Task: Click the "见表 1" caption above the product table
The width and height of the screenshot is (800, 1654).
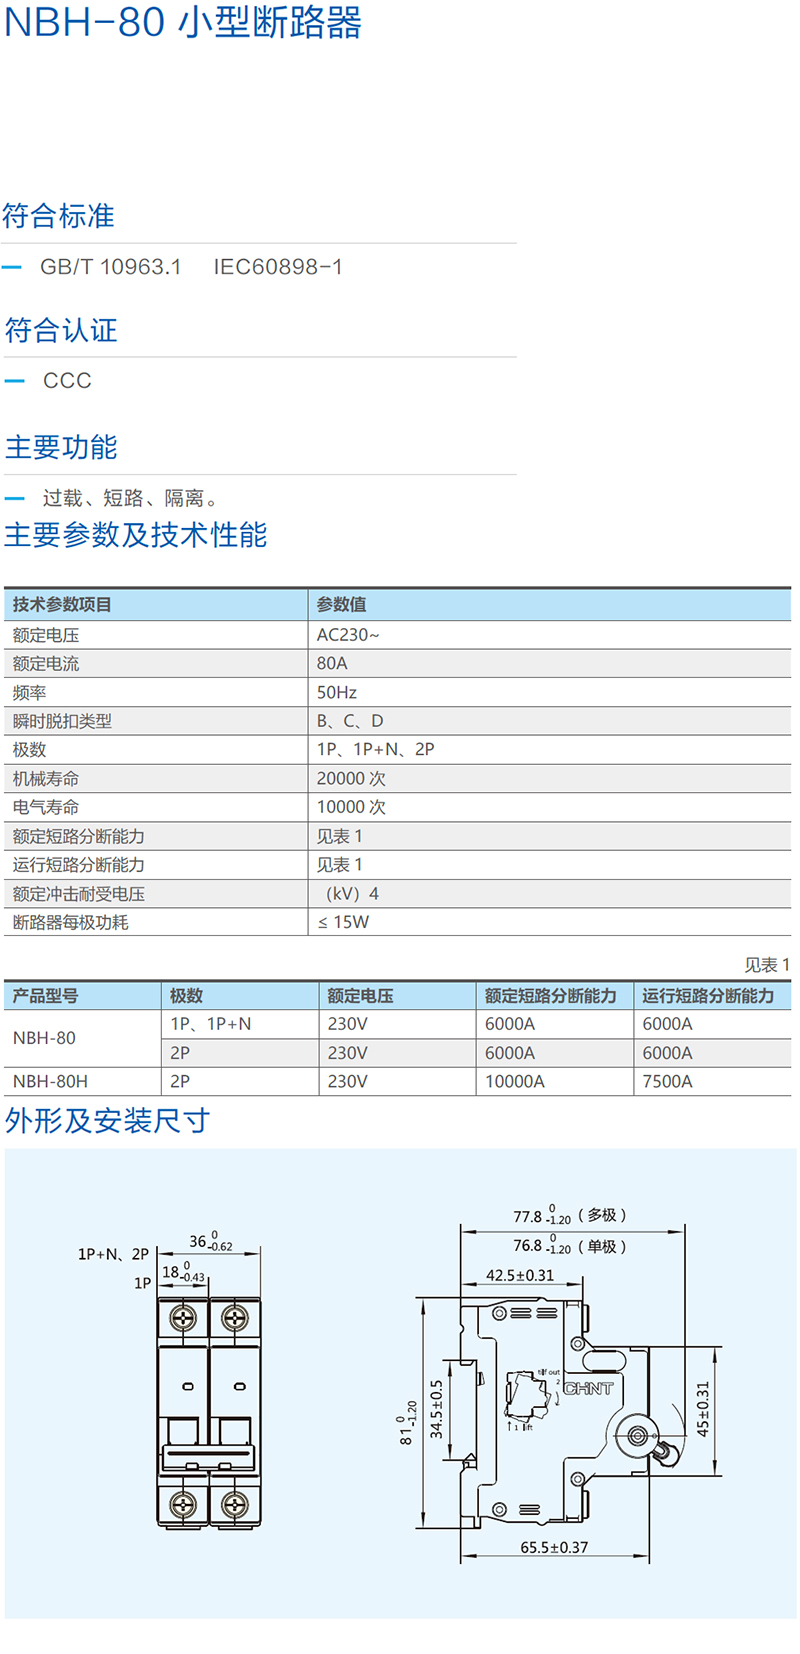Action: click(767, 965)
